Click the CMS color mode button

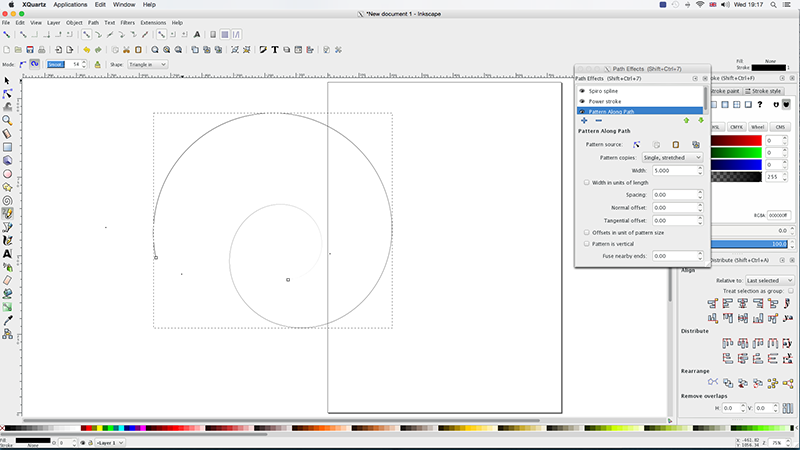(780, 127)
